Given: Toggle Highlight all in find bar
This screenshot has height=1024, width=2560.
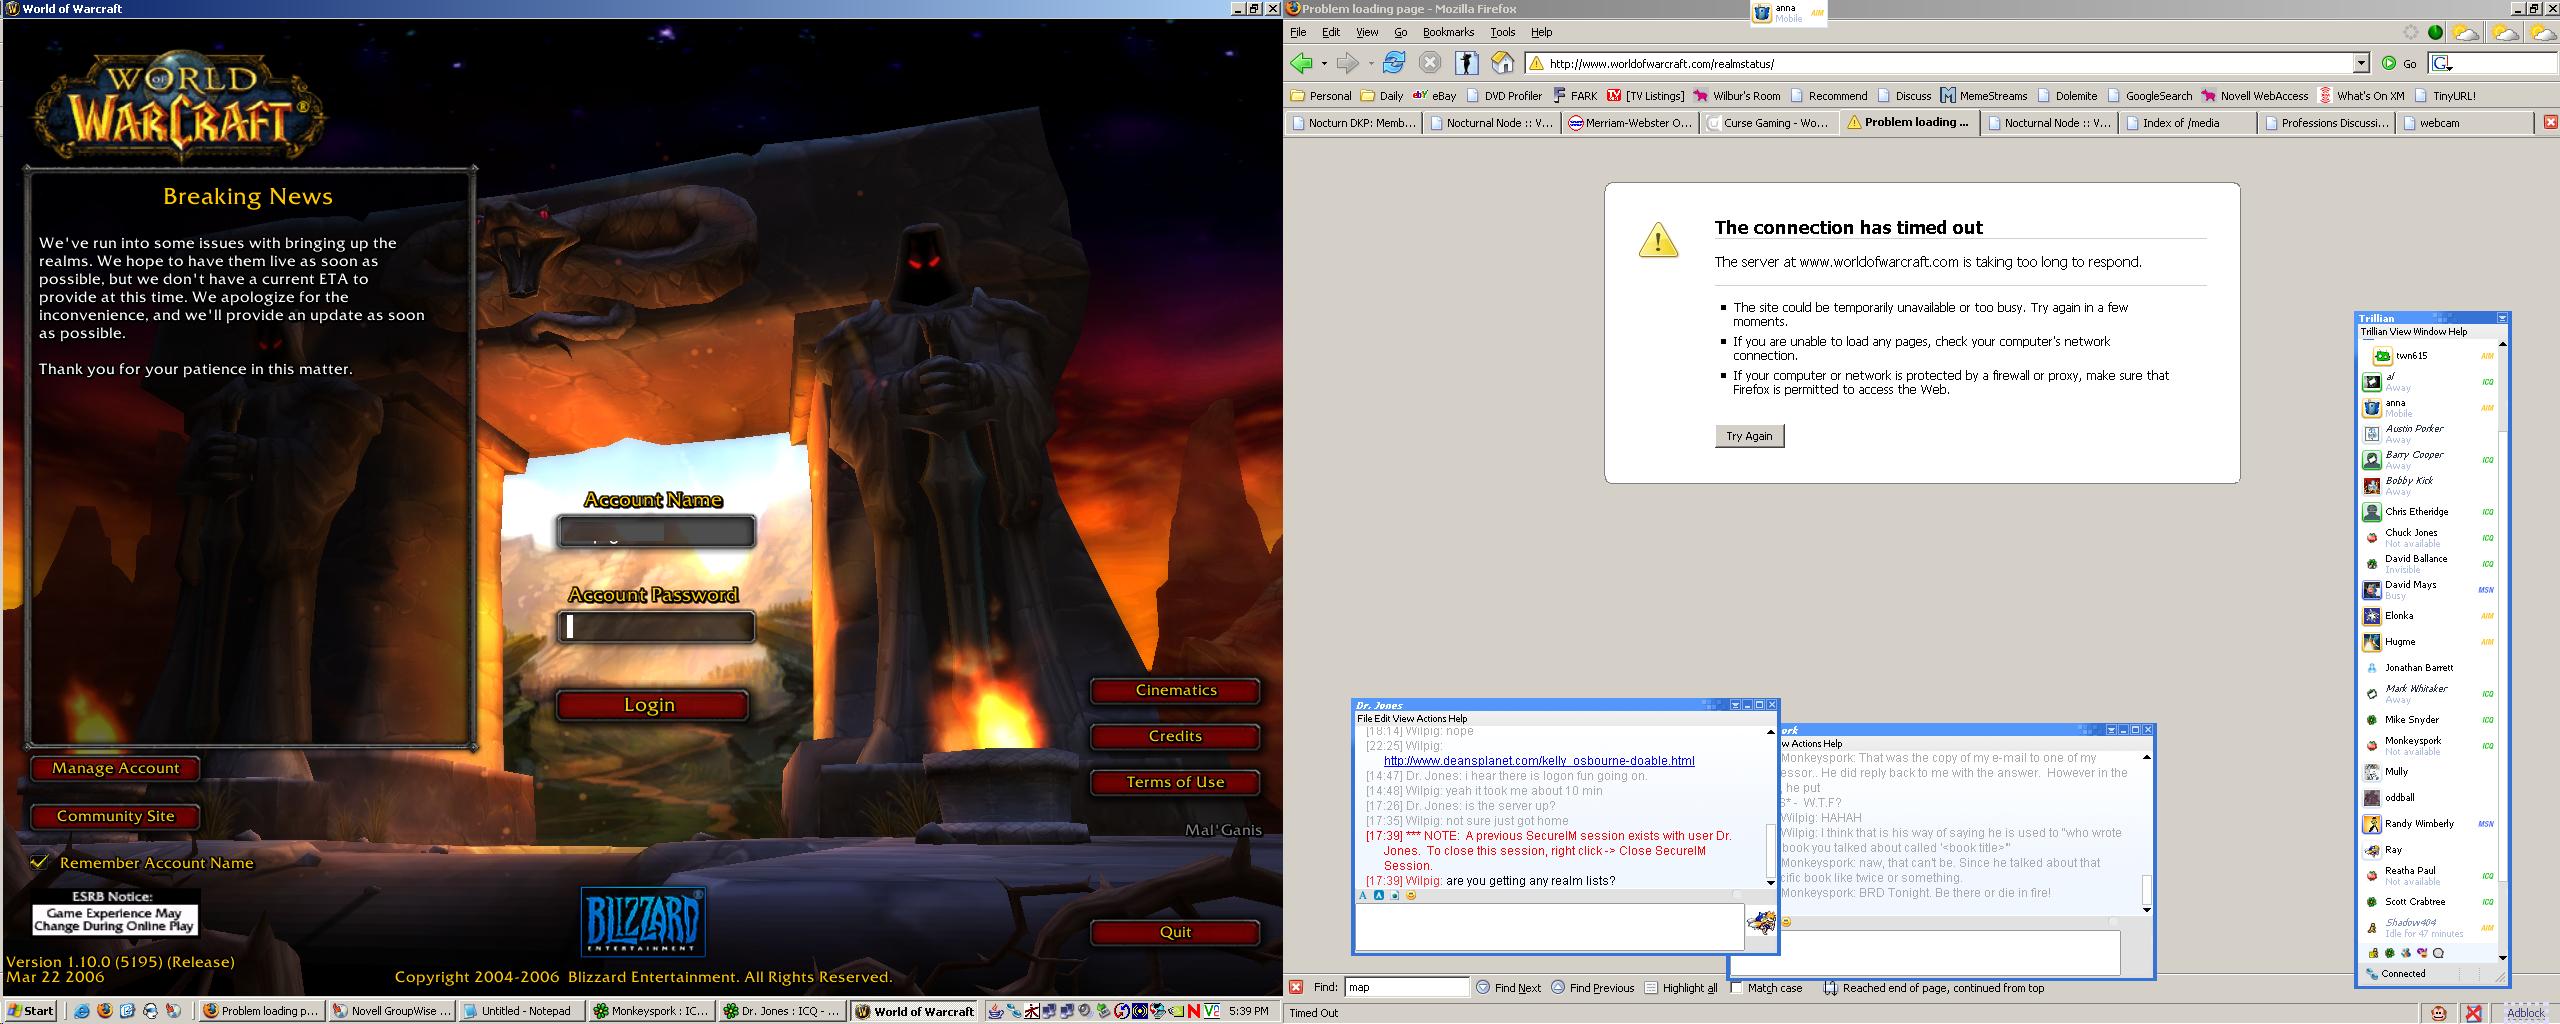Looking at the screenshot, I should pyautogui.click(x=1680, y=987).
